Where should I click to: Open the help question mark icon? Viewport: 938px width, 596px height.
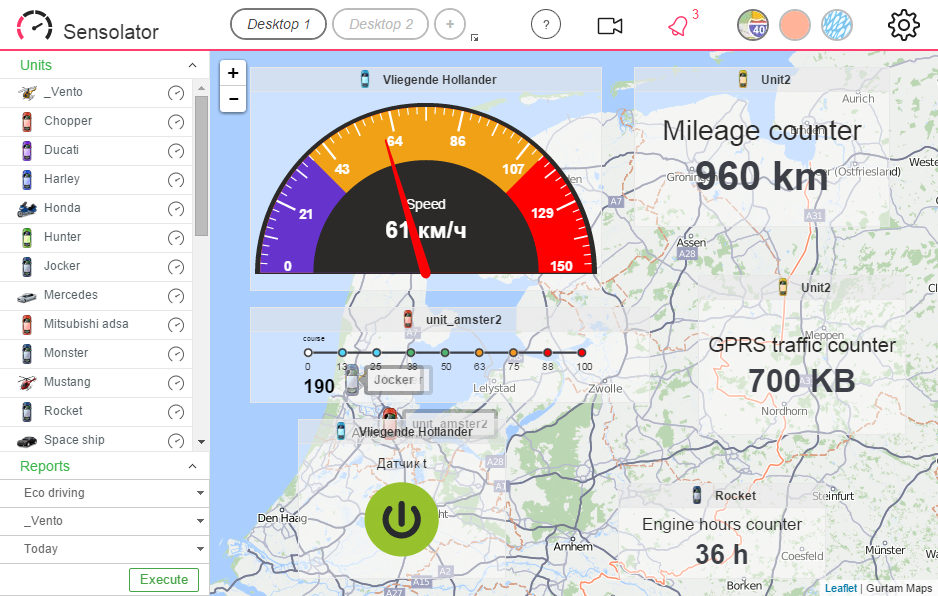[546, 25]
